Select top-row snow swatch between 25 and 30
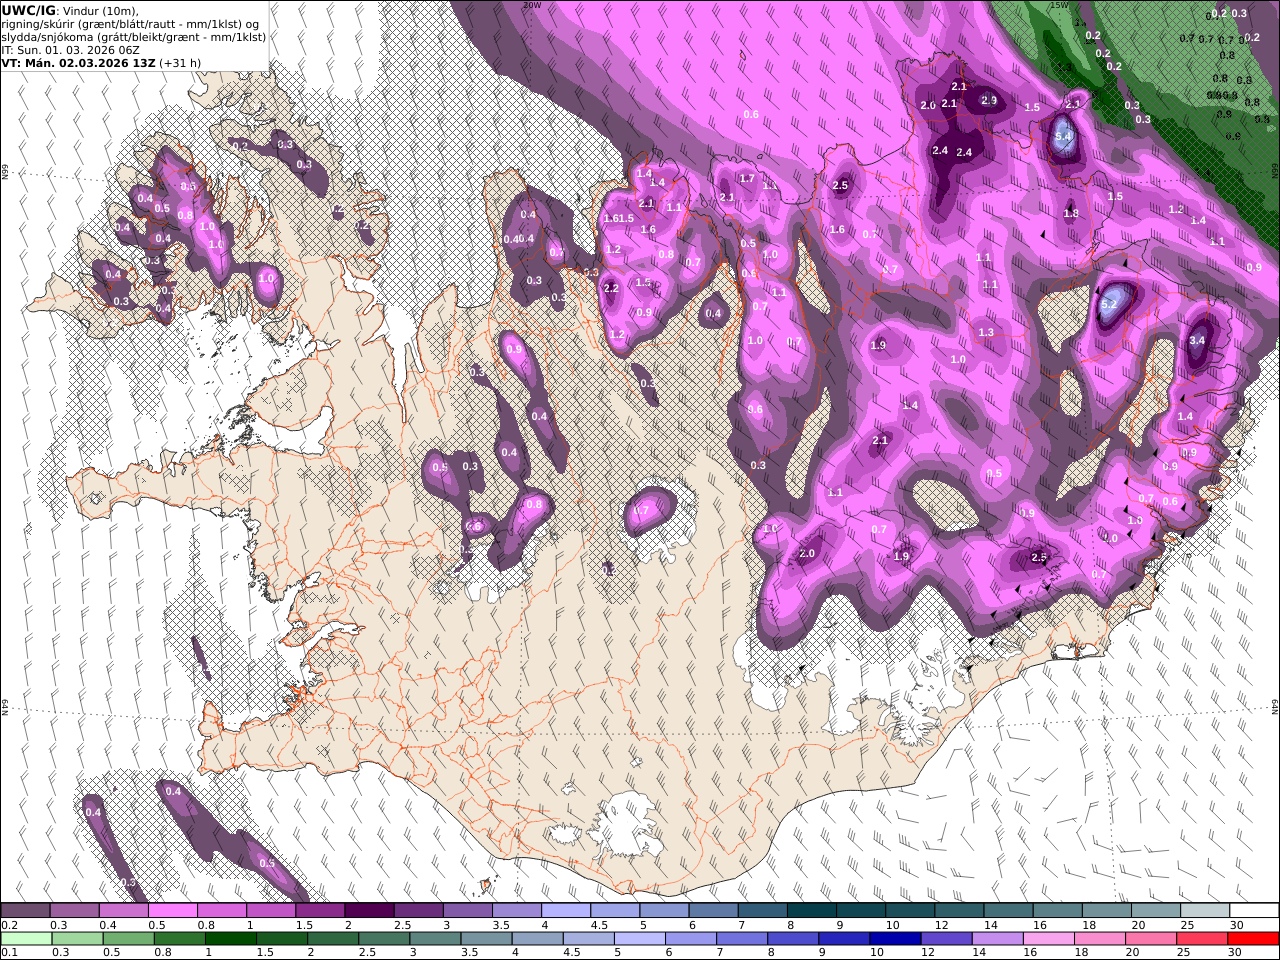Image resolution: width=1280 pixels, height=960 pixels. [1204, 910]
